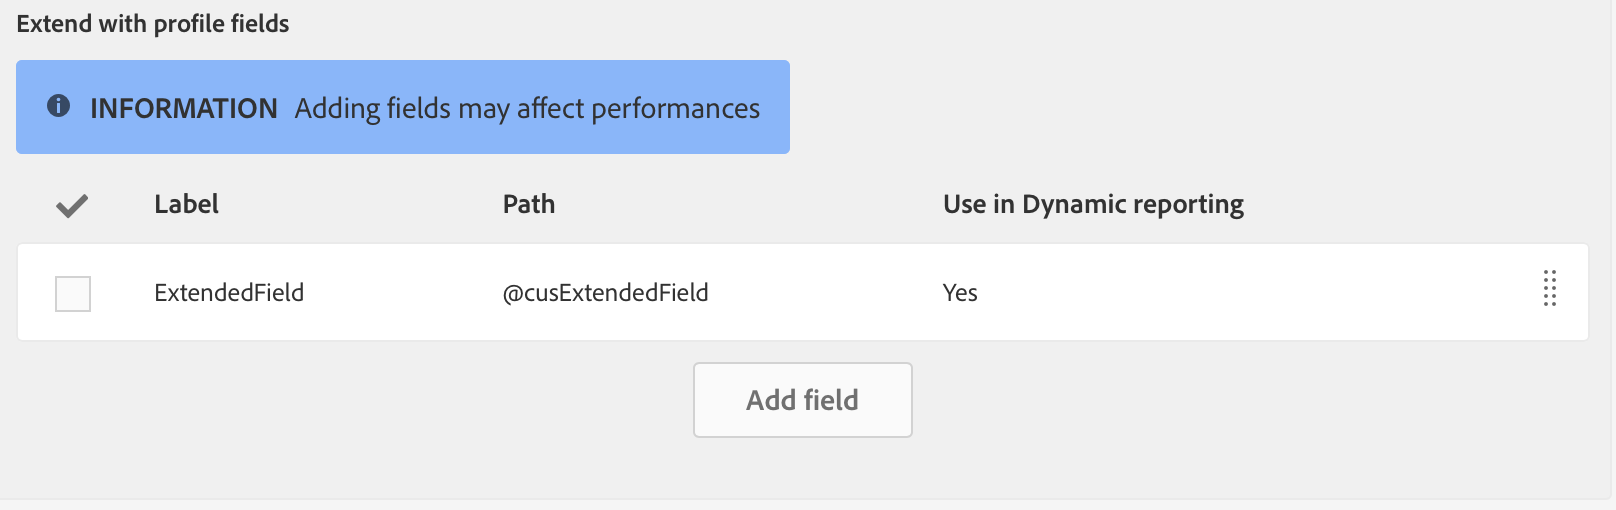
Task: Click the bold INFORMATION label
Action: point(184,108)
